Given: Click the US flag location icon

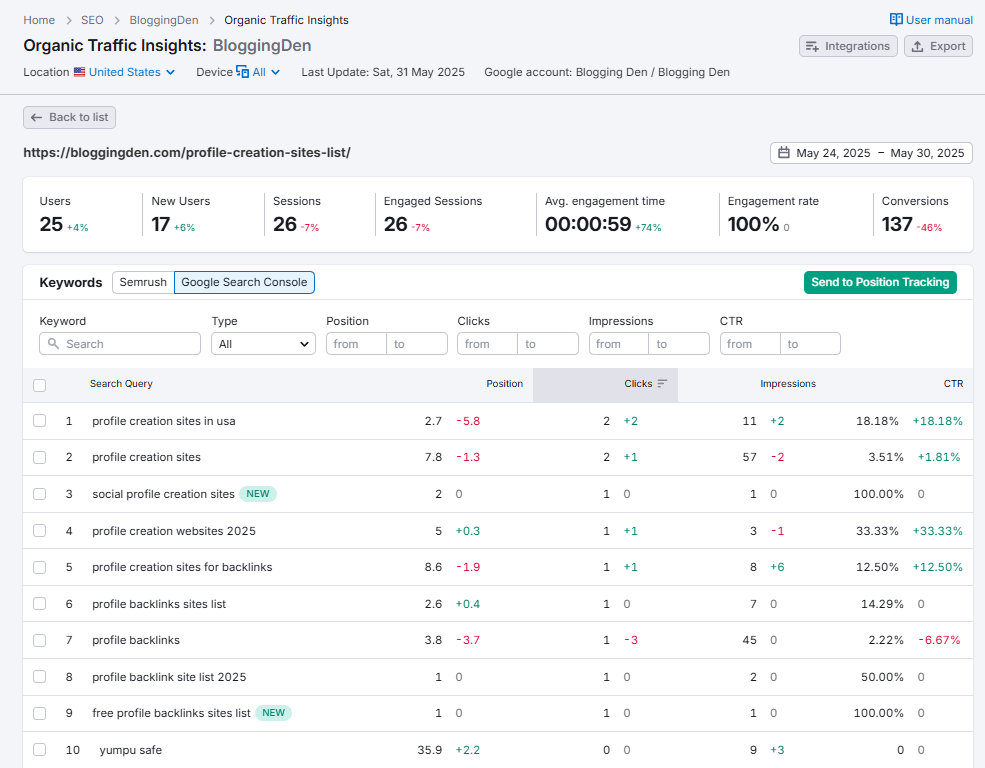Looking at the screenshot, I should [x=81, y=72].
